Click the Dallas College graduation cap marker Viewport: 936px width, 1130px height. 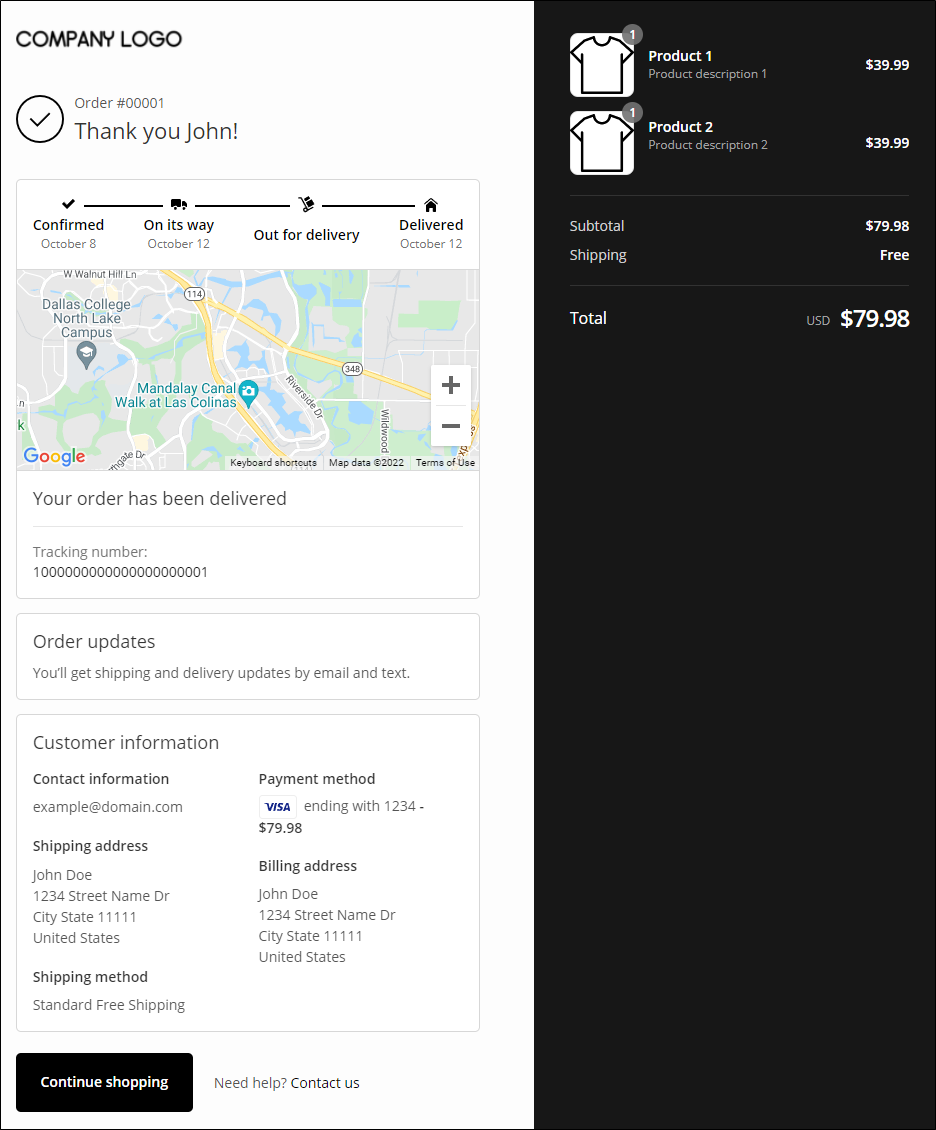coord(86,353)
